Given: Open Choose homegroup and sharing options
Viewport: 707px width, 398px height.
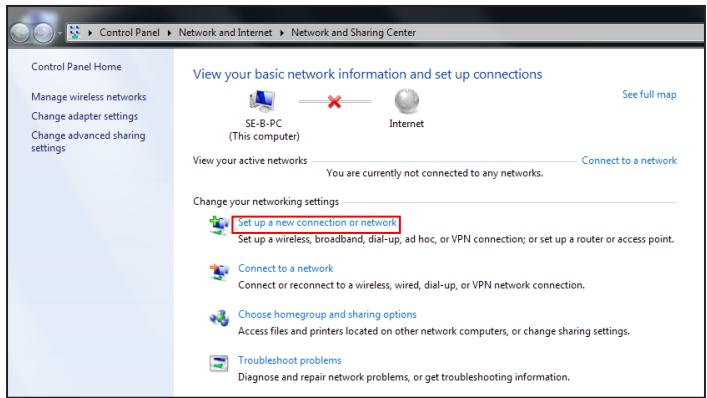Looking at the screenshot, I should [x=327, y=315].
